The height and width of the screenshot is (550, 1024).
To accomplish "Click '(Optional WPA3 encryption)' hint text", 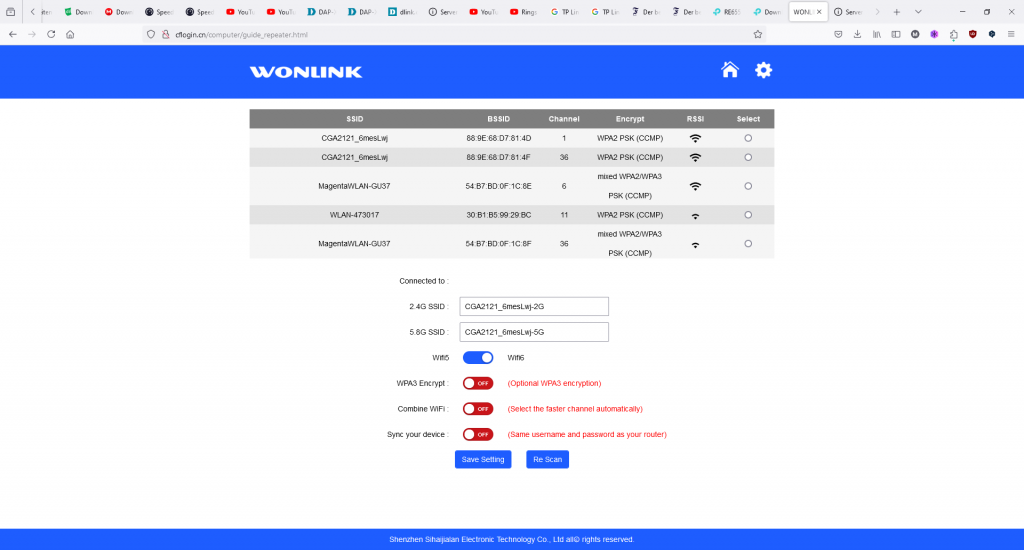I will click(554, 383).
